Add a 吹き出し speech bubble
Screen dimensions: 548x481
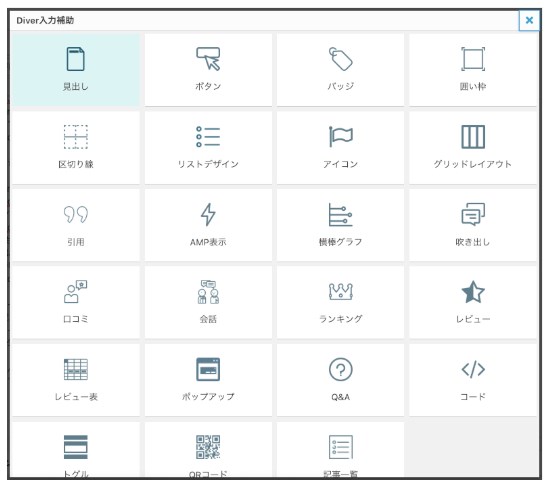tap(473, 225)
